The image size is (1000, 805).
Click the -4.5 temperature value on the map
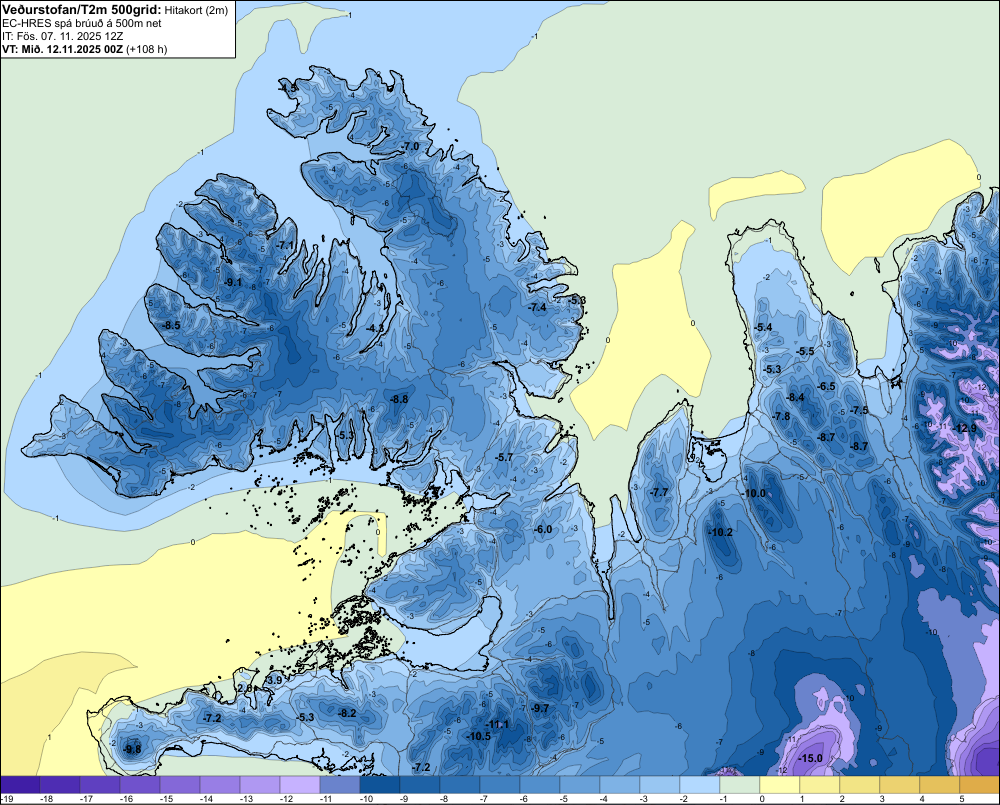point(289,88)
